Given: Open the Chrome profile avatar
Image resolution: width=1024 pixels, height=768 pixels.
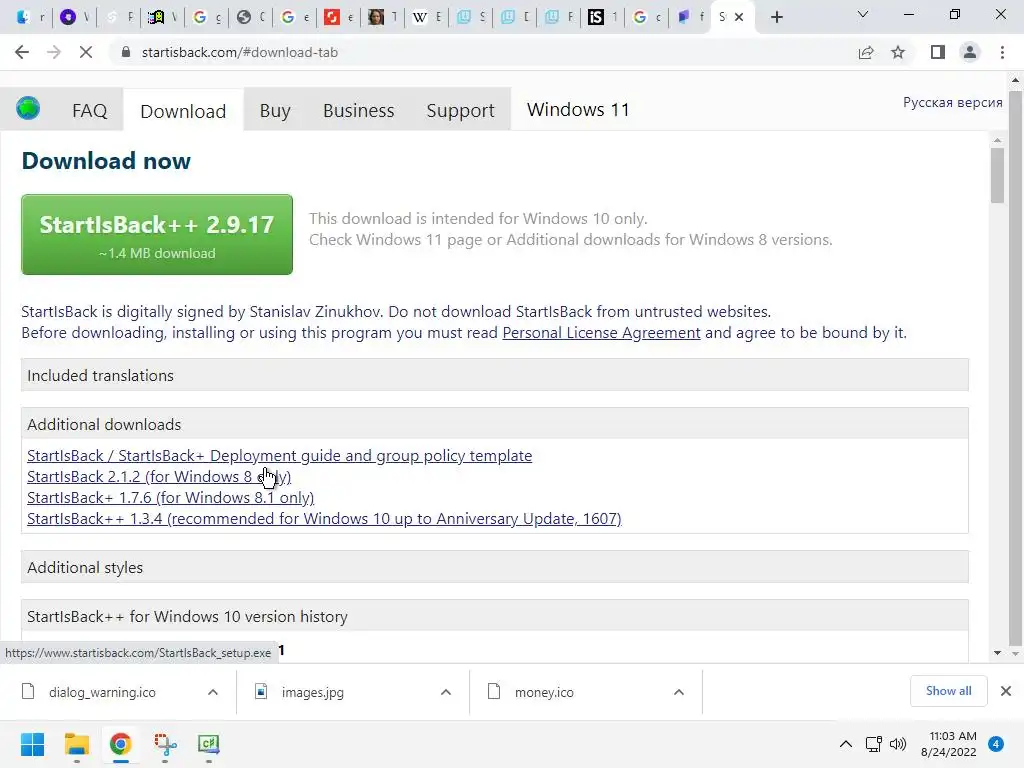Looking at the screenshot, I should (970, 52).
